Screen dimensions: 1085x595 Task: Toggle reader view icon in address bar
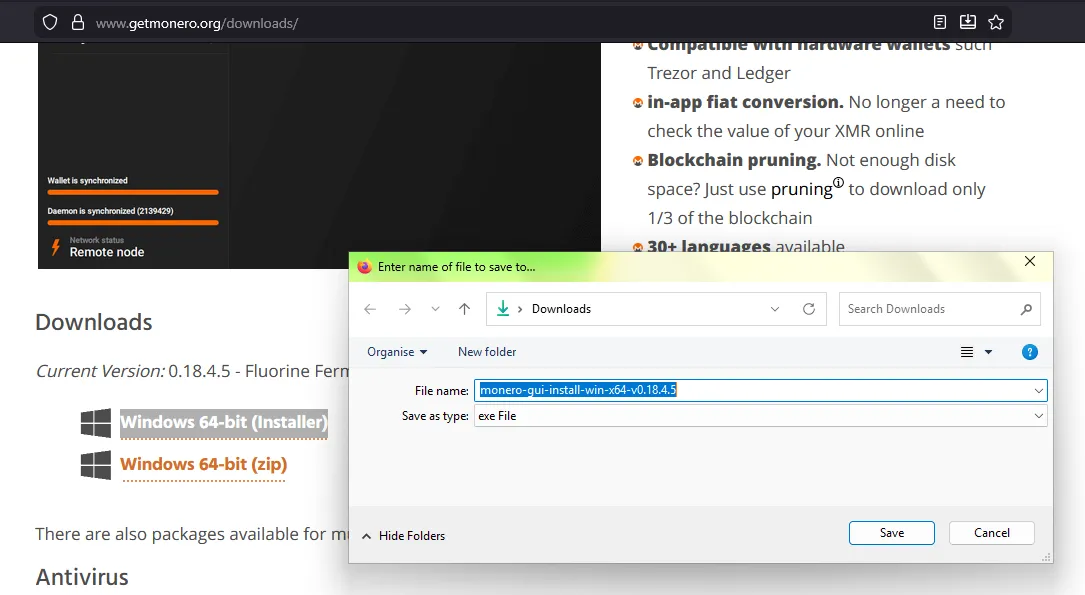pyautogui.click(x=940, y=22)
